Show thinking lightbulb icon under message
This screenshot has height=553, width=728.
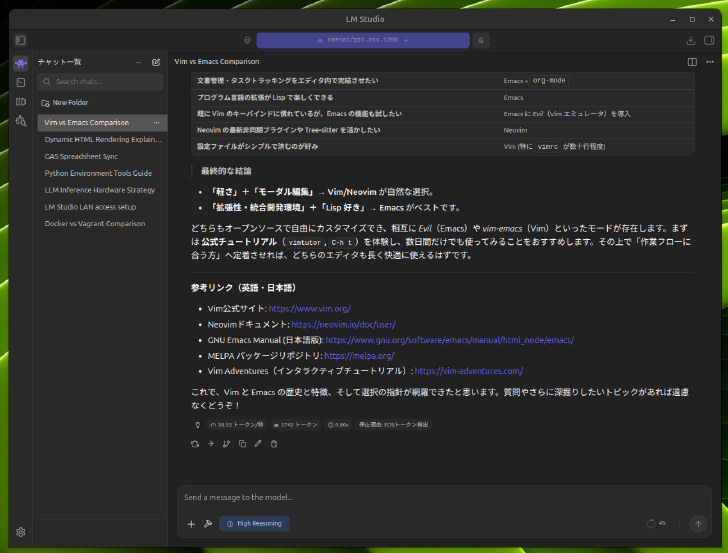coord(198,425)
